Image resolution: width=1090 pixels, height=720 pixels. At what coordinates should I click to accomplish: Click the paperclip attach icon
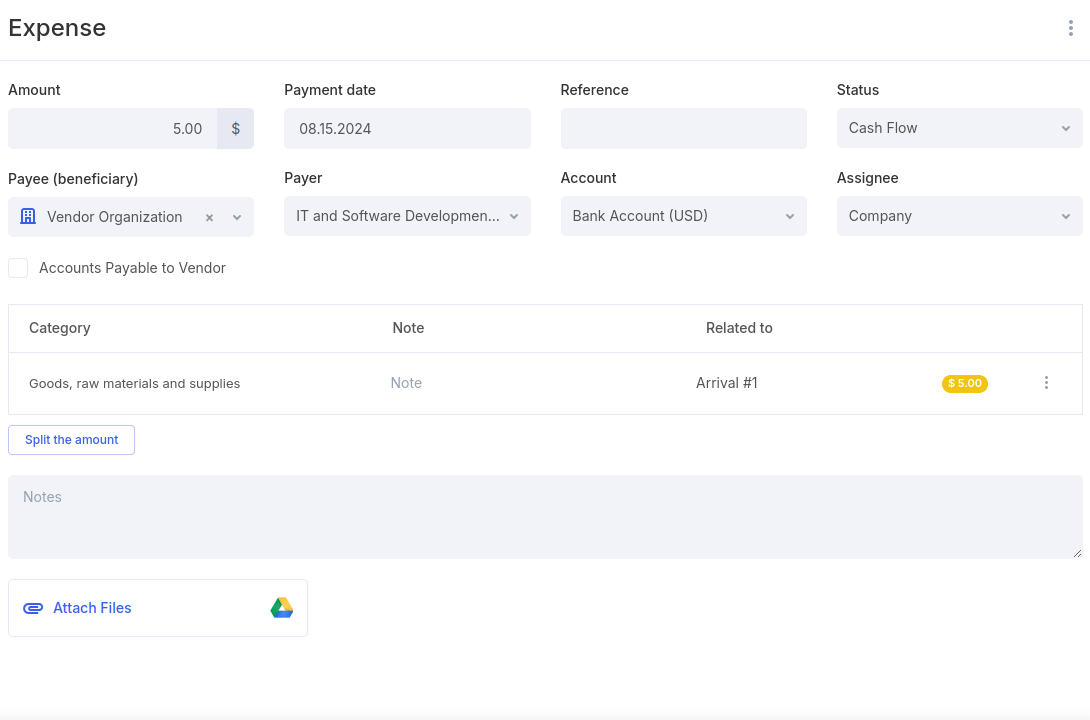click(33, 608)
